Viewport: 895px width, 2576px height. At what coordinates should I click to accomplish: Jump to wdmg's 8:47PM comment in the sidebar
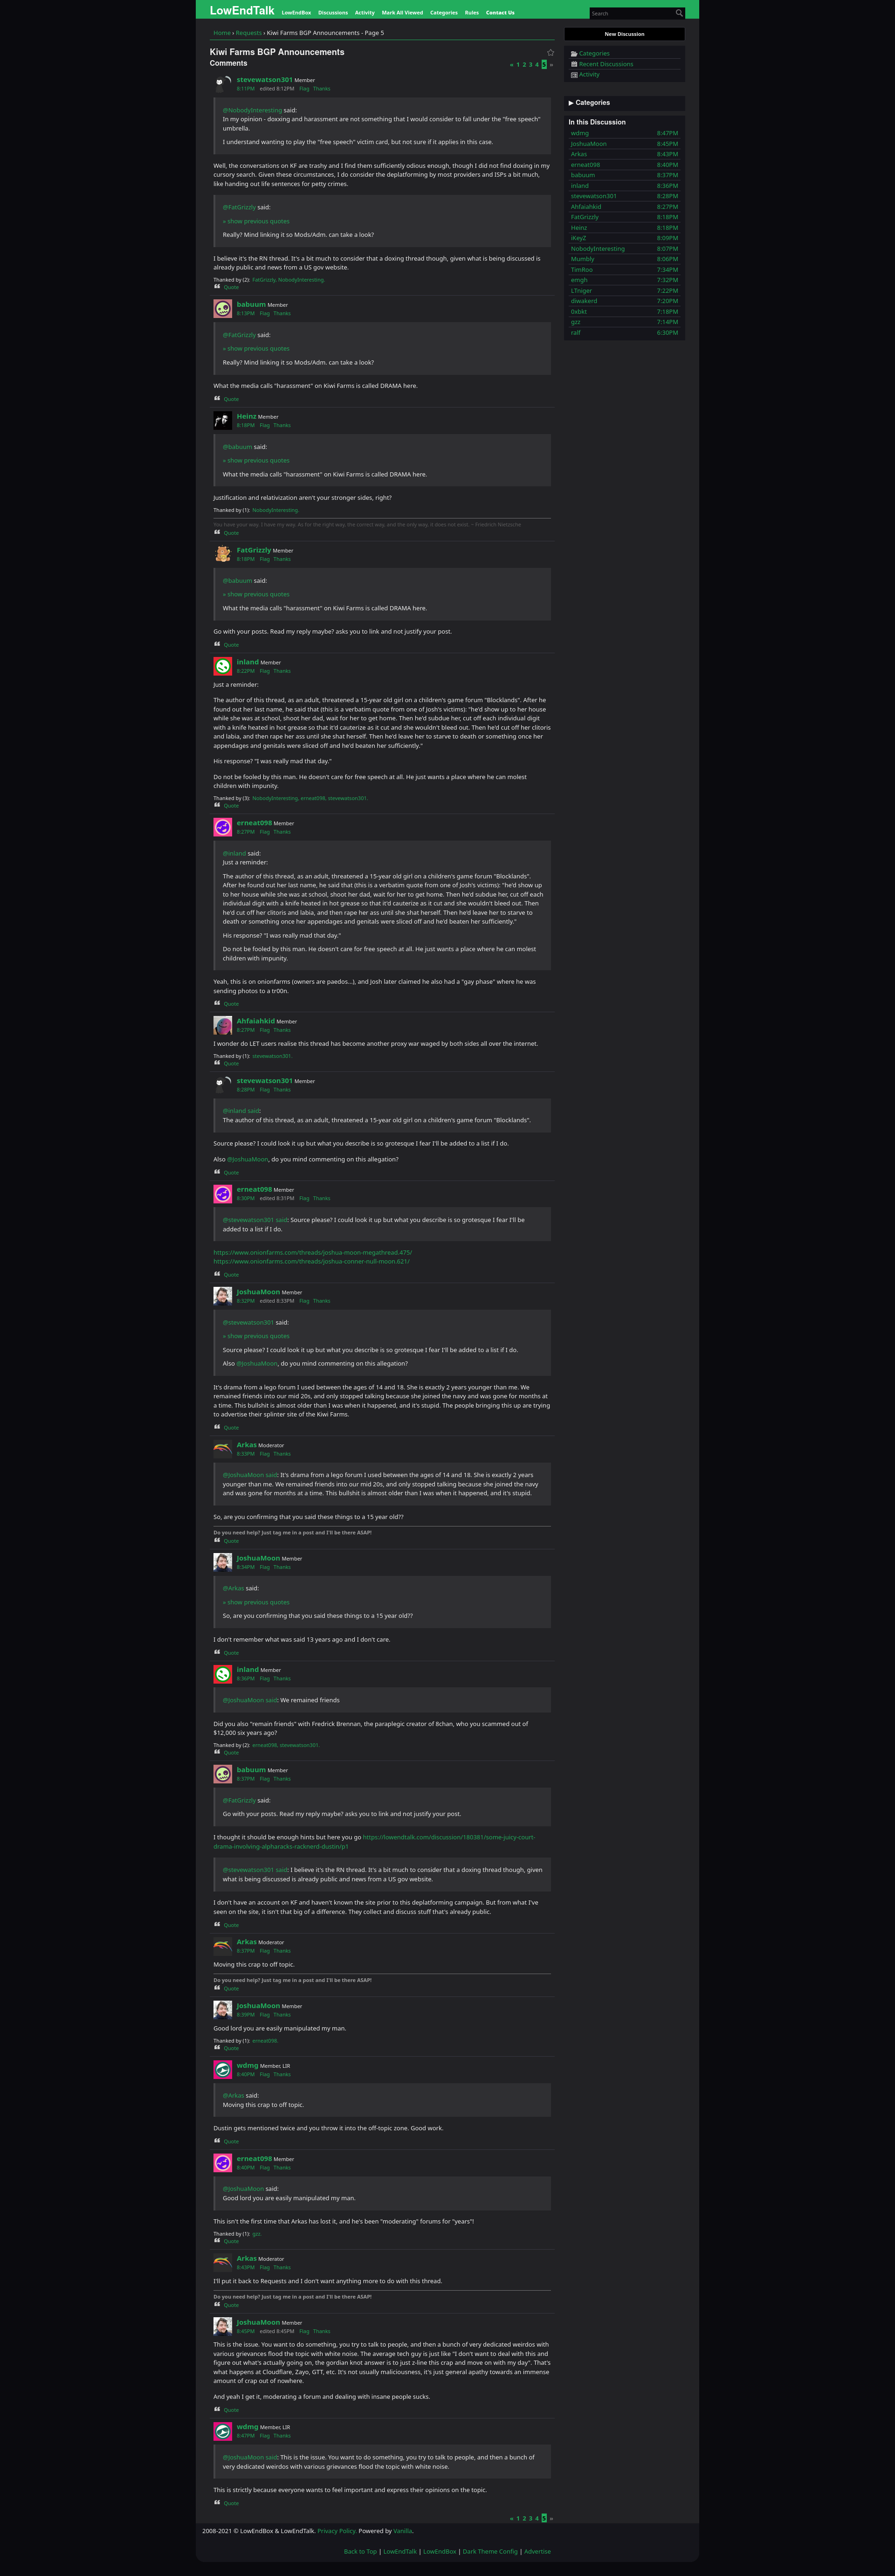[624, 133]
